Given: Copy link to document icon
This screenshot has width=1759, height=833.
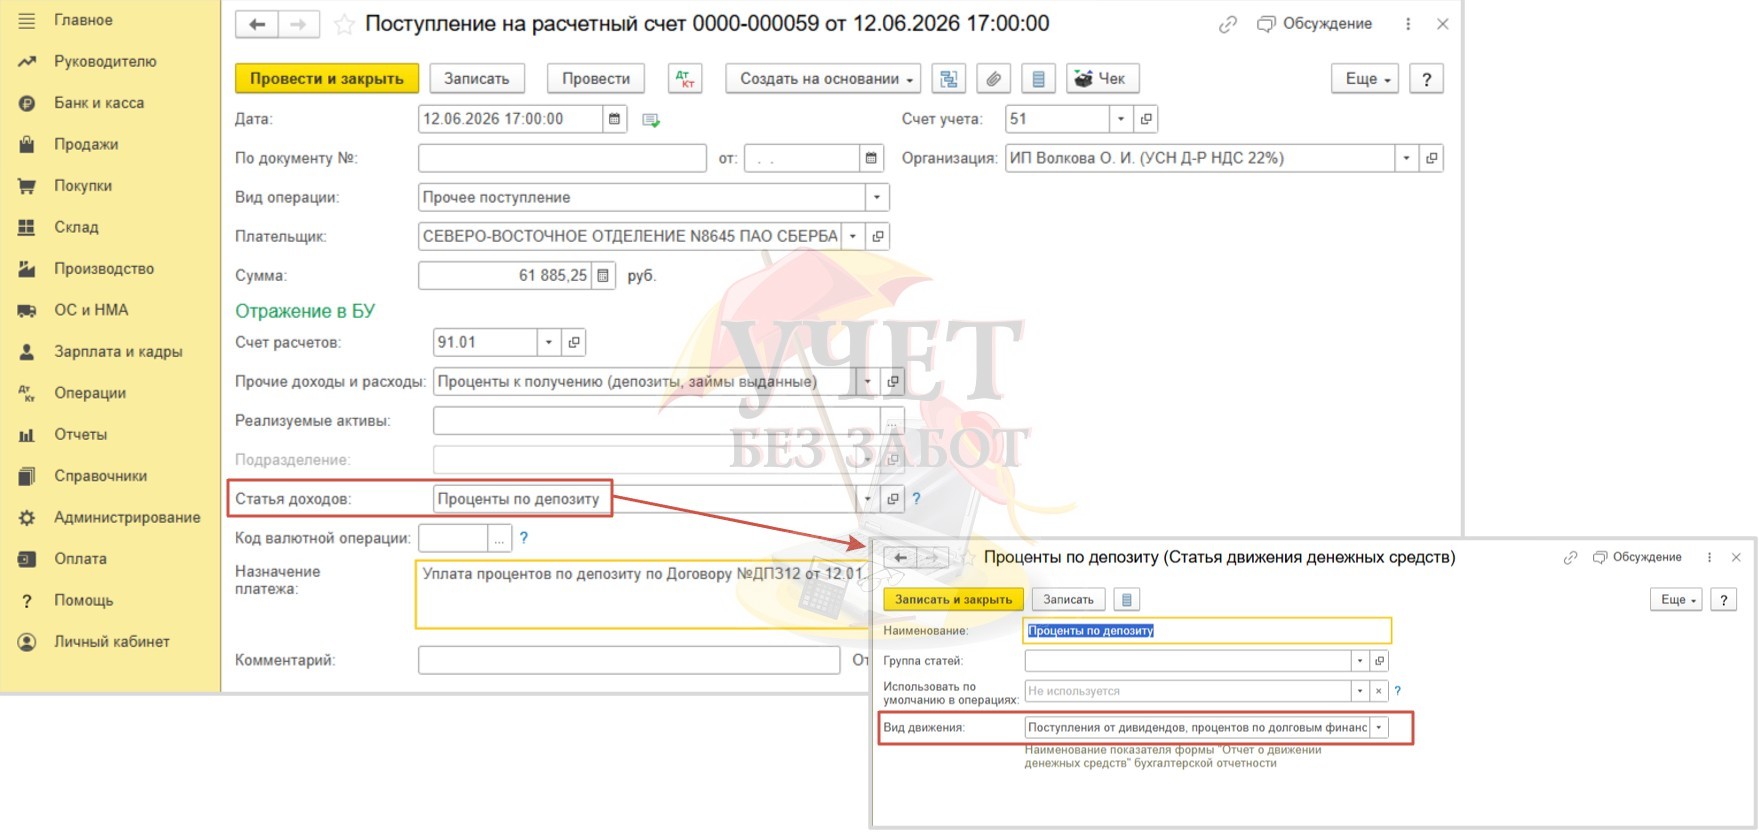Looking at the screenshot, I should (x=1227, y=24).
